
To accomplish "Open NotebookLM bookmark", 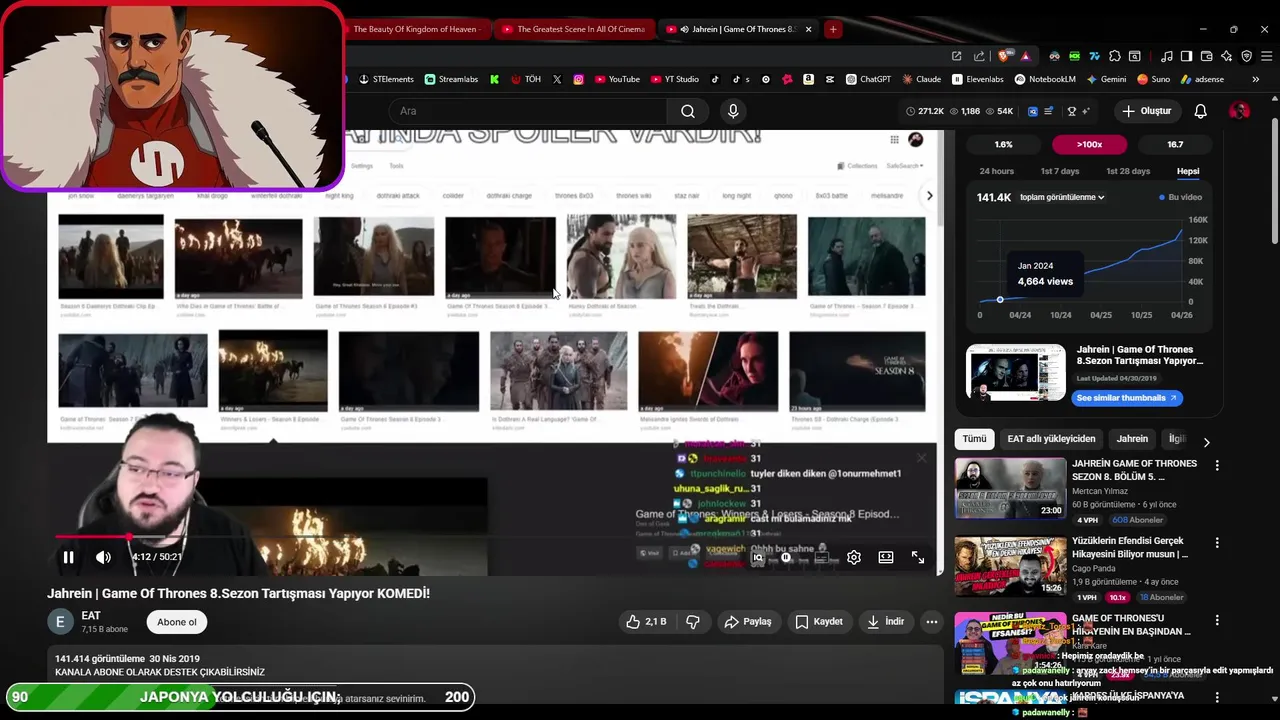I will pyautogui.click(x=1045, y=79).
